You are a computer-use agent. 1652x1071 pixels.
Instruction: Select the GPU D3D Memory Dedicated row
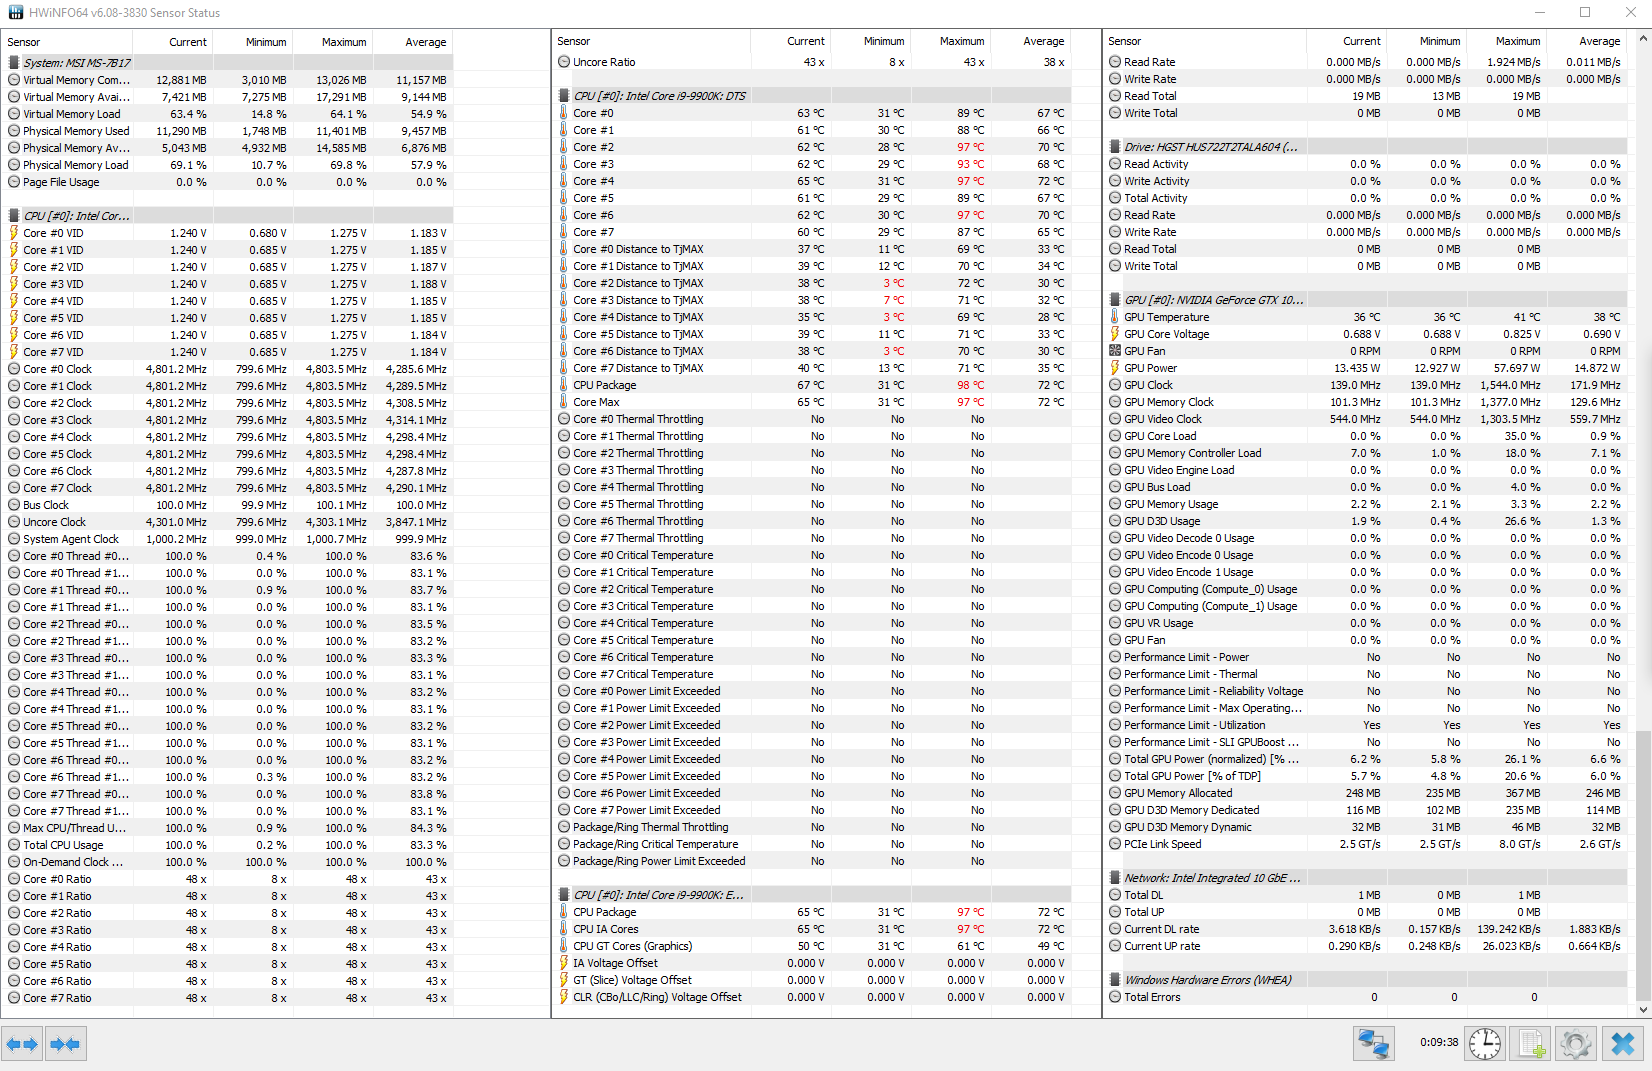(x=1366, y=810)
